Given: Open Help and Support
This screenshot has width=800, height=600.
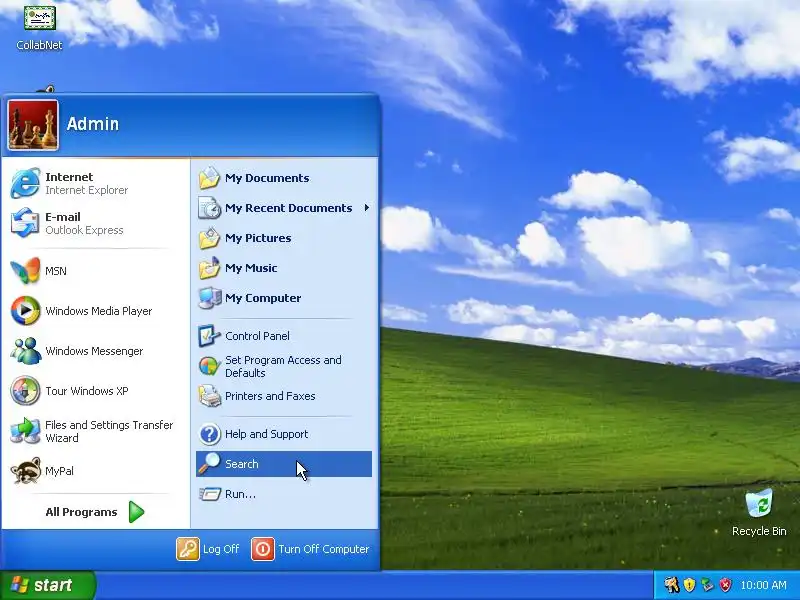Looking at the screenshot, I should pos(284,434).
